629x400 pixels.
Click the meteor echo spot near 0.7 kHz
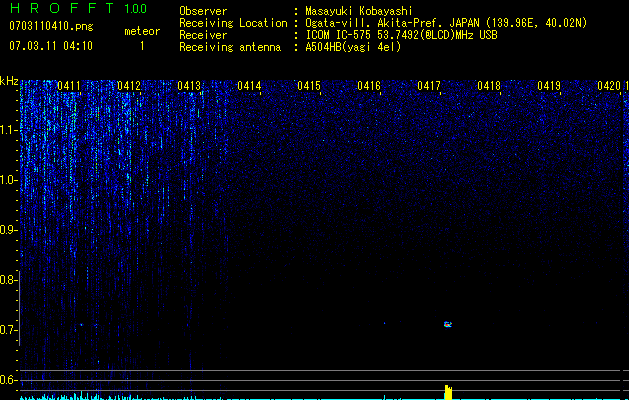coord(448,324)
